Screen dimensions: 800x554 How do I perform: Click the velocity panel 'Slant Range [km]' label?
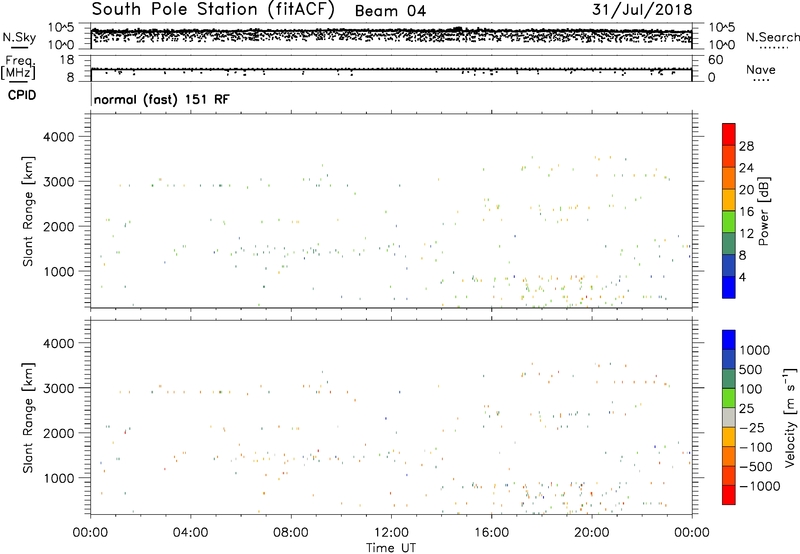coord(28,417)
